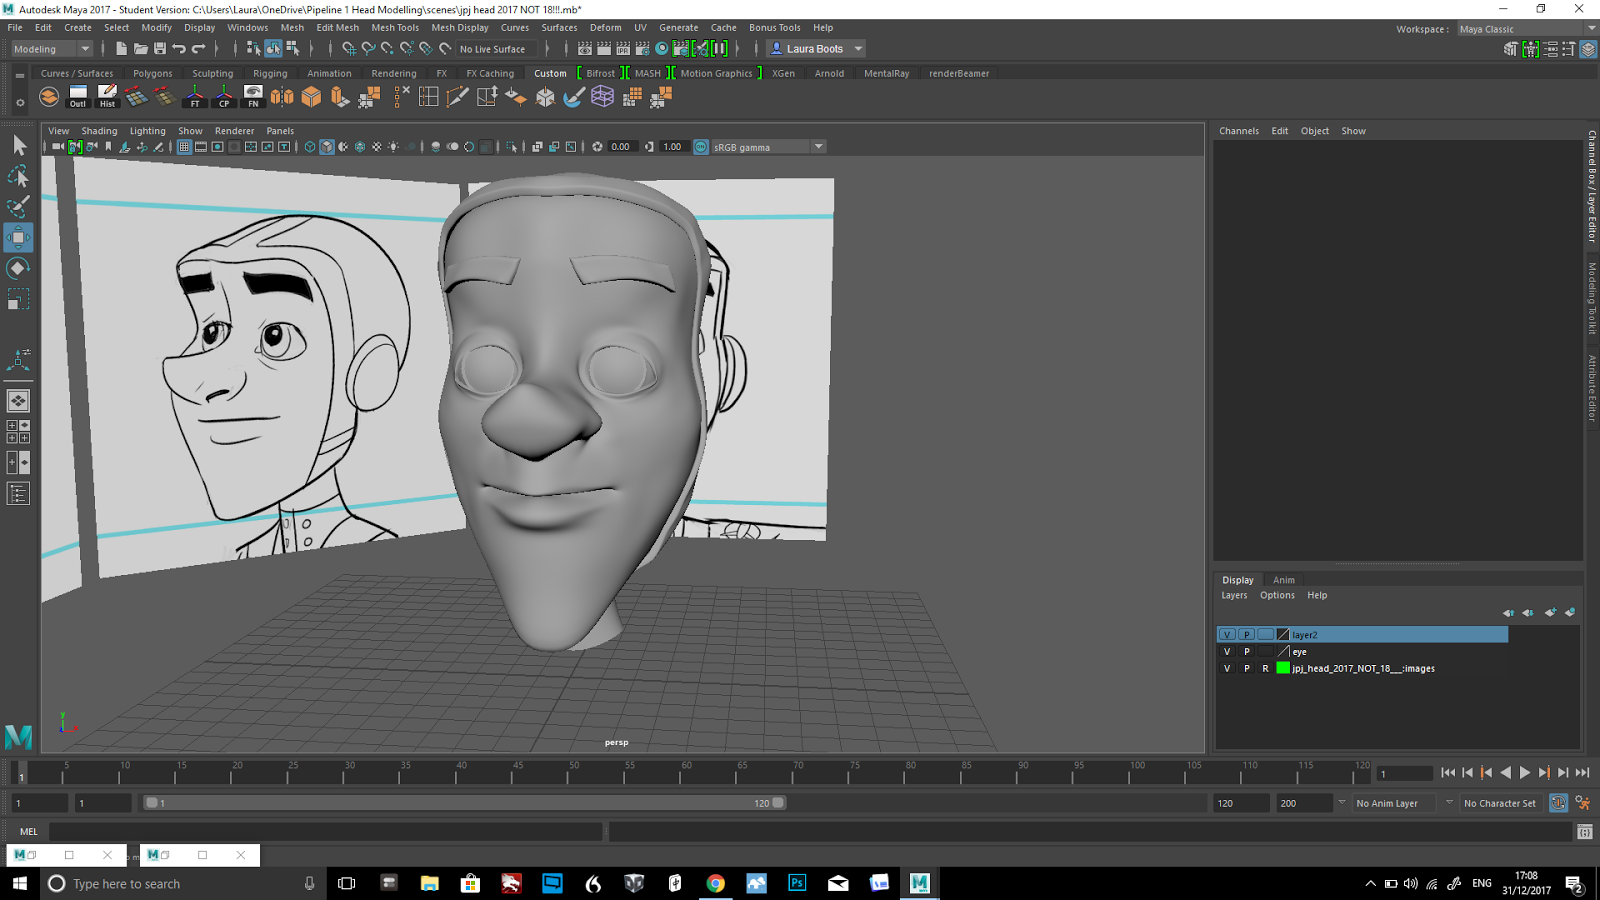Toggle the viewport grid display icon

coord(184,147)
